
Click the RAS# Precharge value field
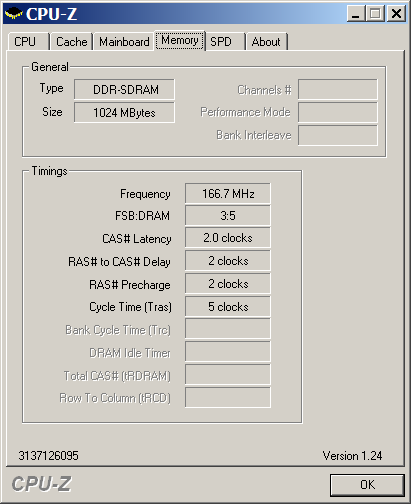(228, 284)
